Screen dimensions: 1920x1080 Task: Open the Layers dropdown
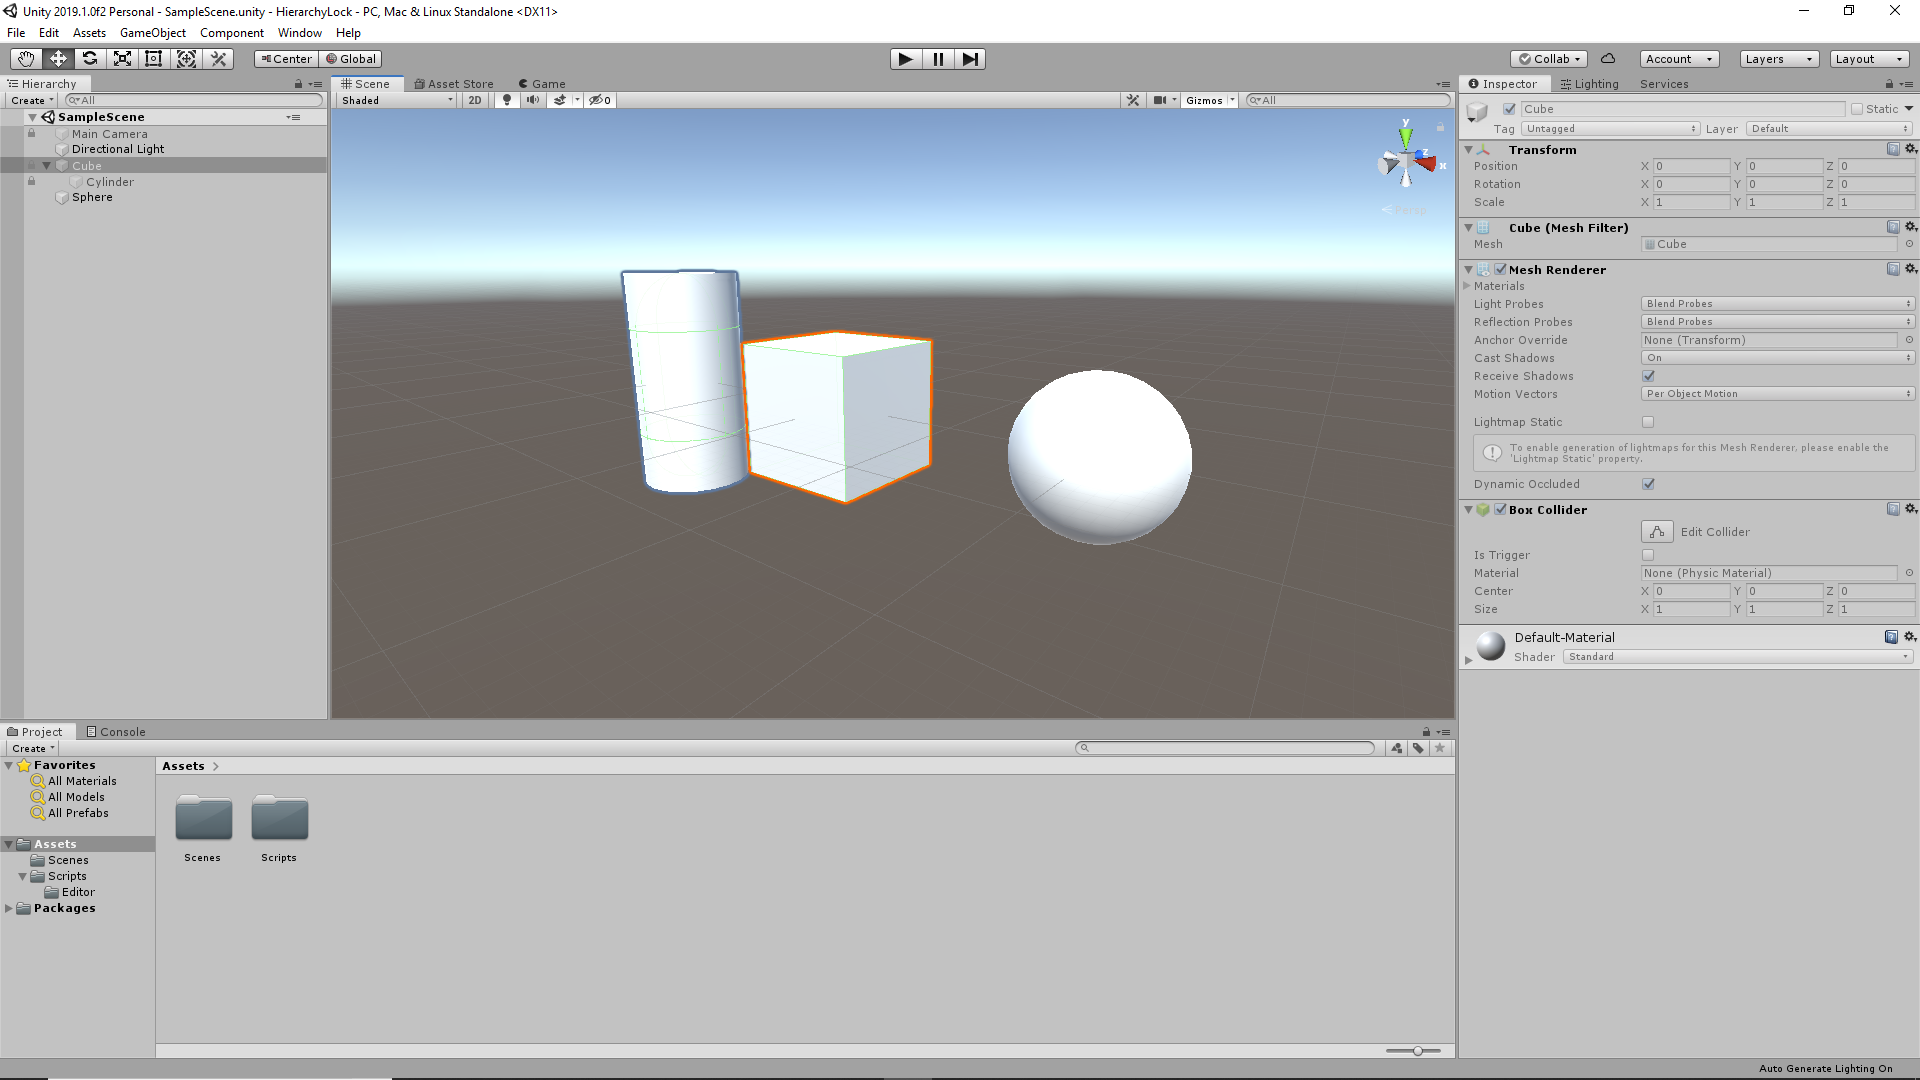[1778, 59]
